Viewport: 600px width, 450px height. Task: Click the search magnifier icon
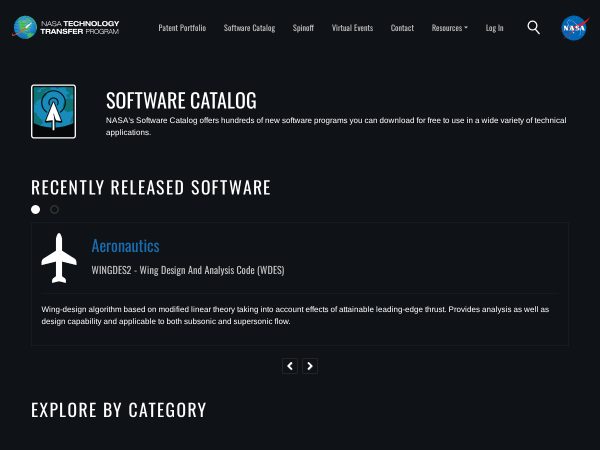pyautogui.click(x=533, y=28)
